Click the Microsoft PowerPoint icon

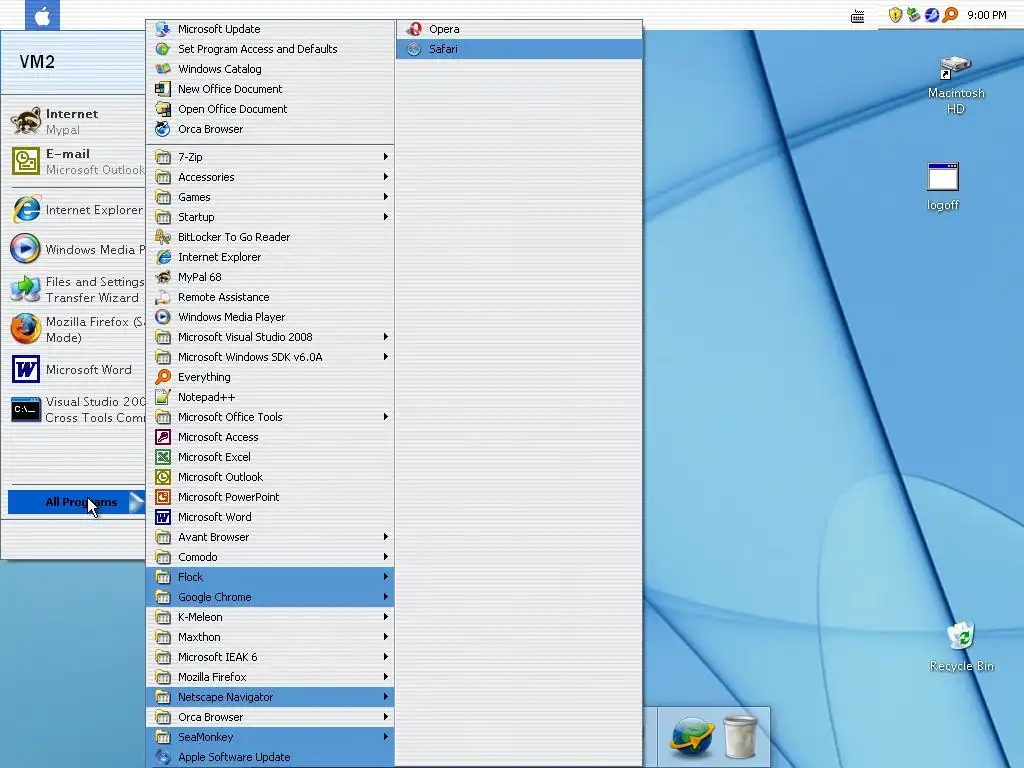point(163,497)
